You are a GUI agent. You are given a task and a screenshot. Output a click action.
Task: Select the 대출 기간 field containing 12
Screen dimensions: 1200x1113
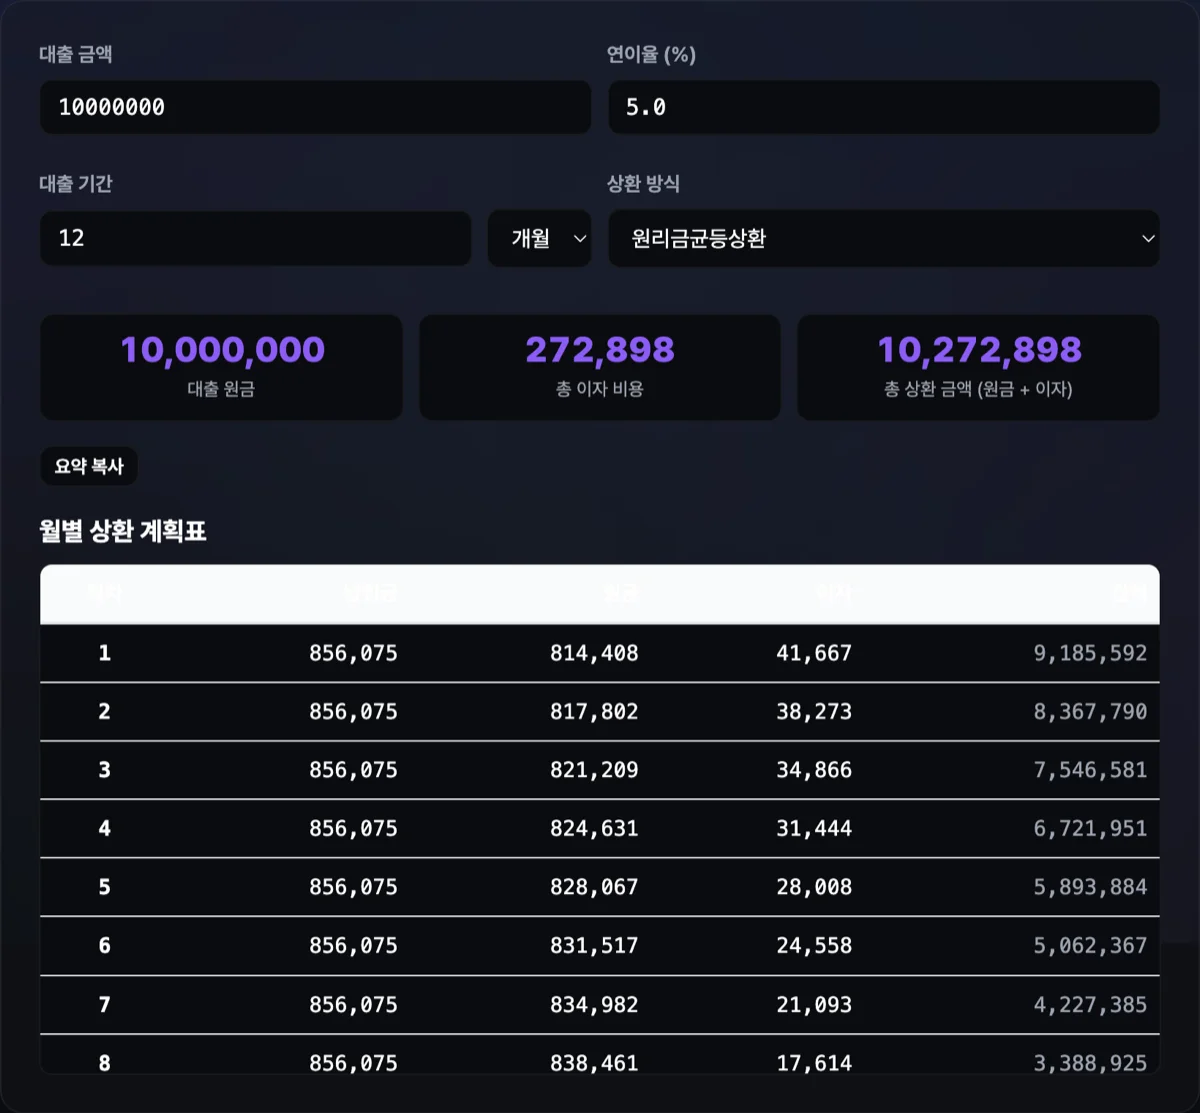(255, 238)
